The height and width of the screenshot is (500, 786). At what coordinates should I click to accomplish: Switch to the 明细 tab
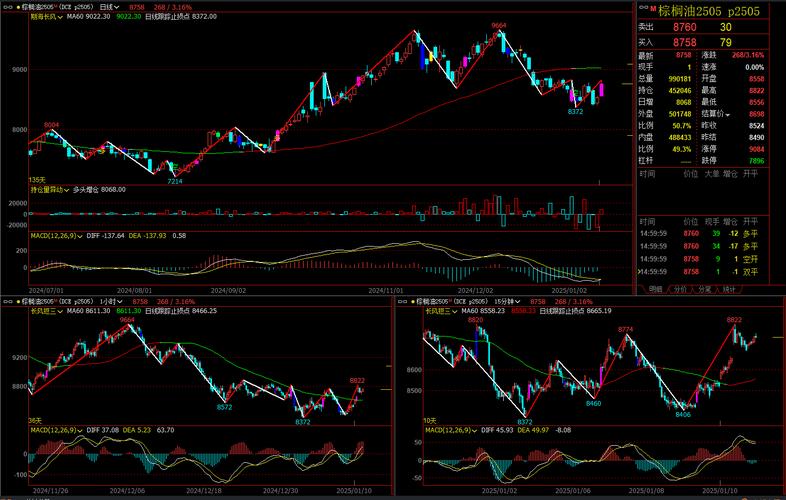656,289
